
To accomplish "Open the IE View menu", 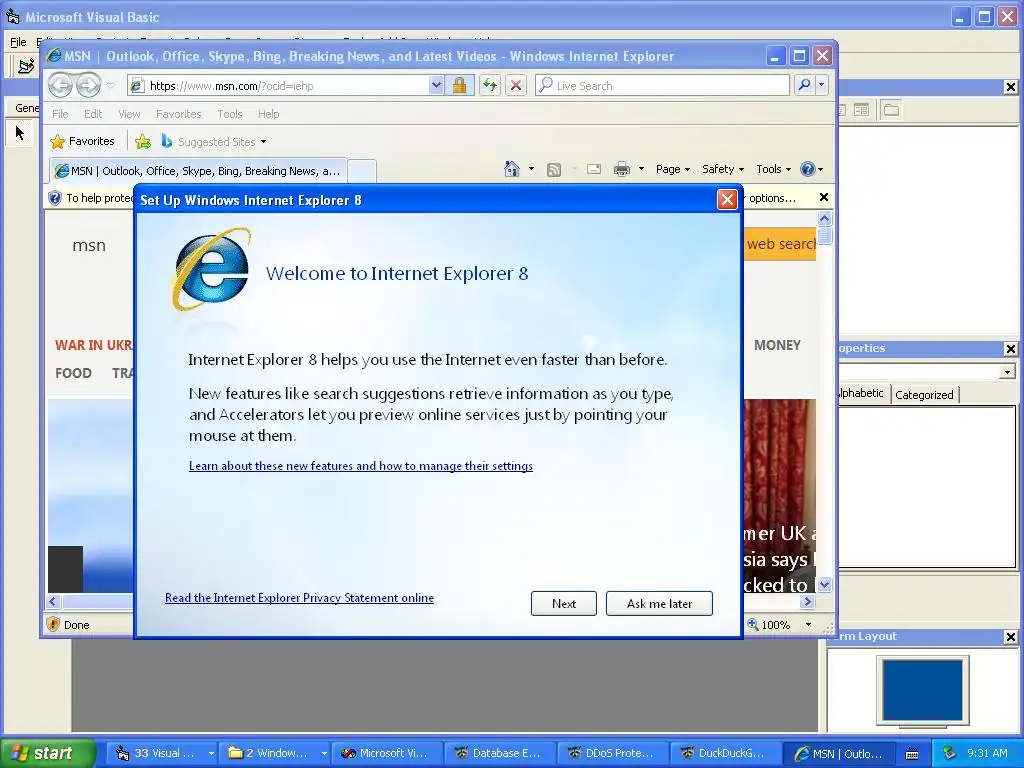I will pos(129,114).
